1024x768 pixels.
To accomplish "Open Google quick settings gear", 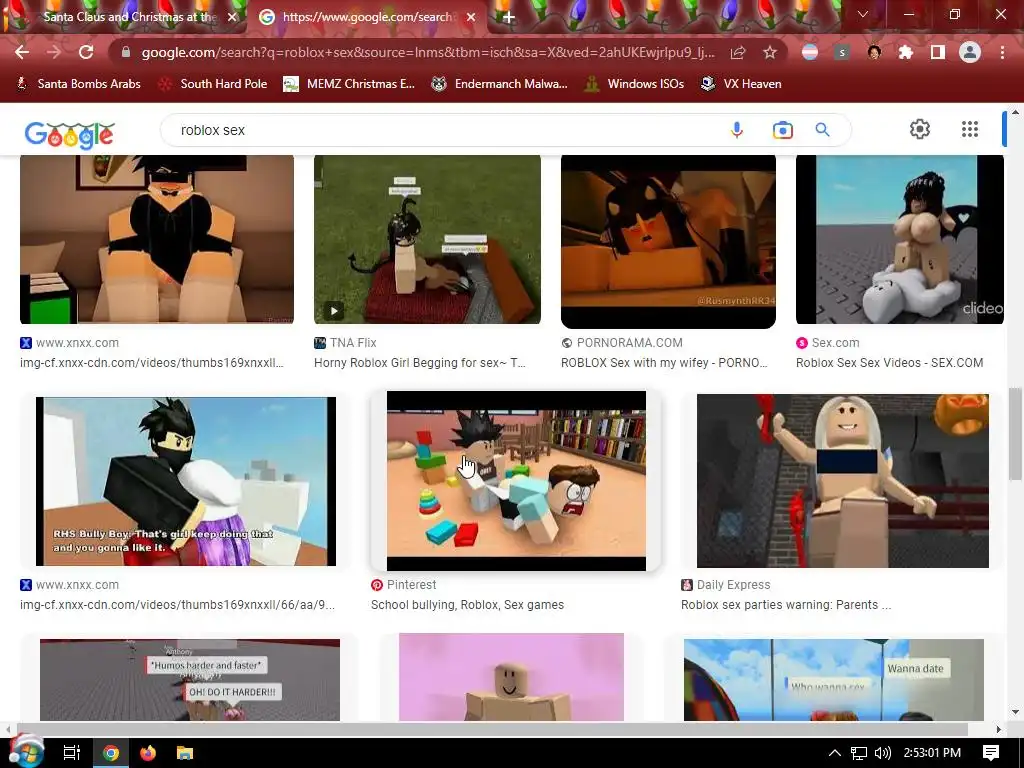I will [x=920, y=129].
